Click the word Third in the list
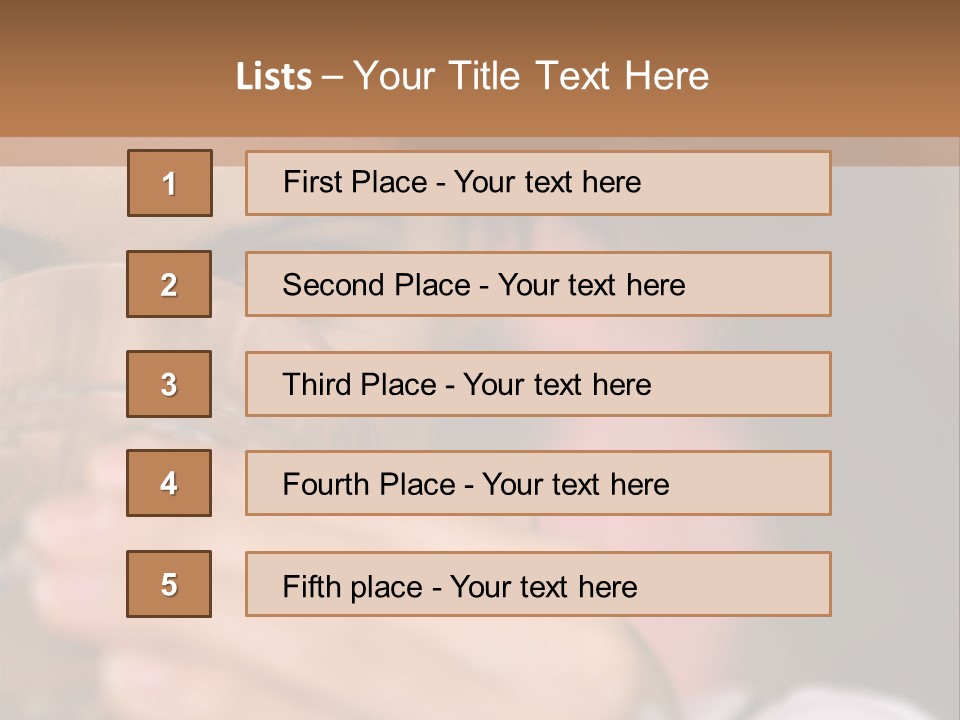 tap(316, 384)
